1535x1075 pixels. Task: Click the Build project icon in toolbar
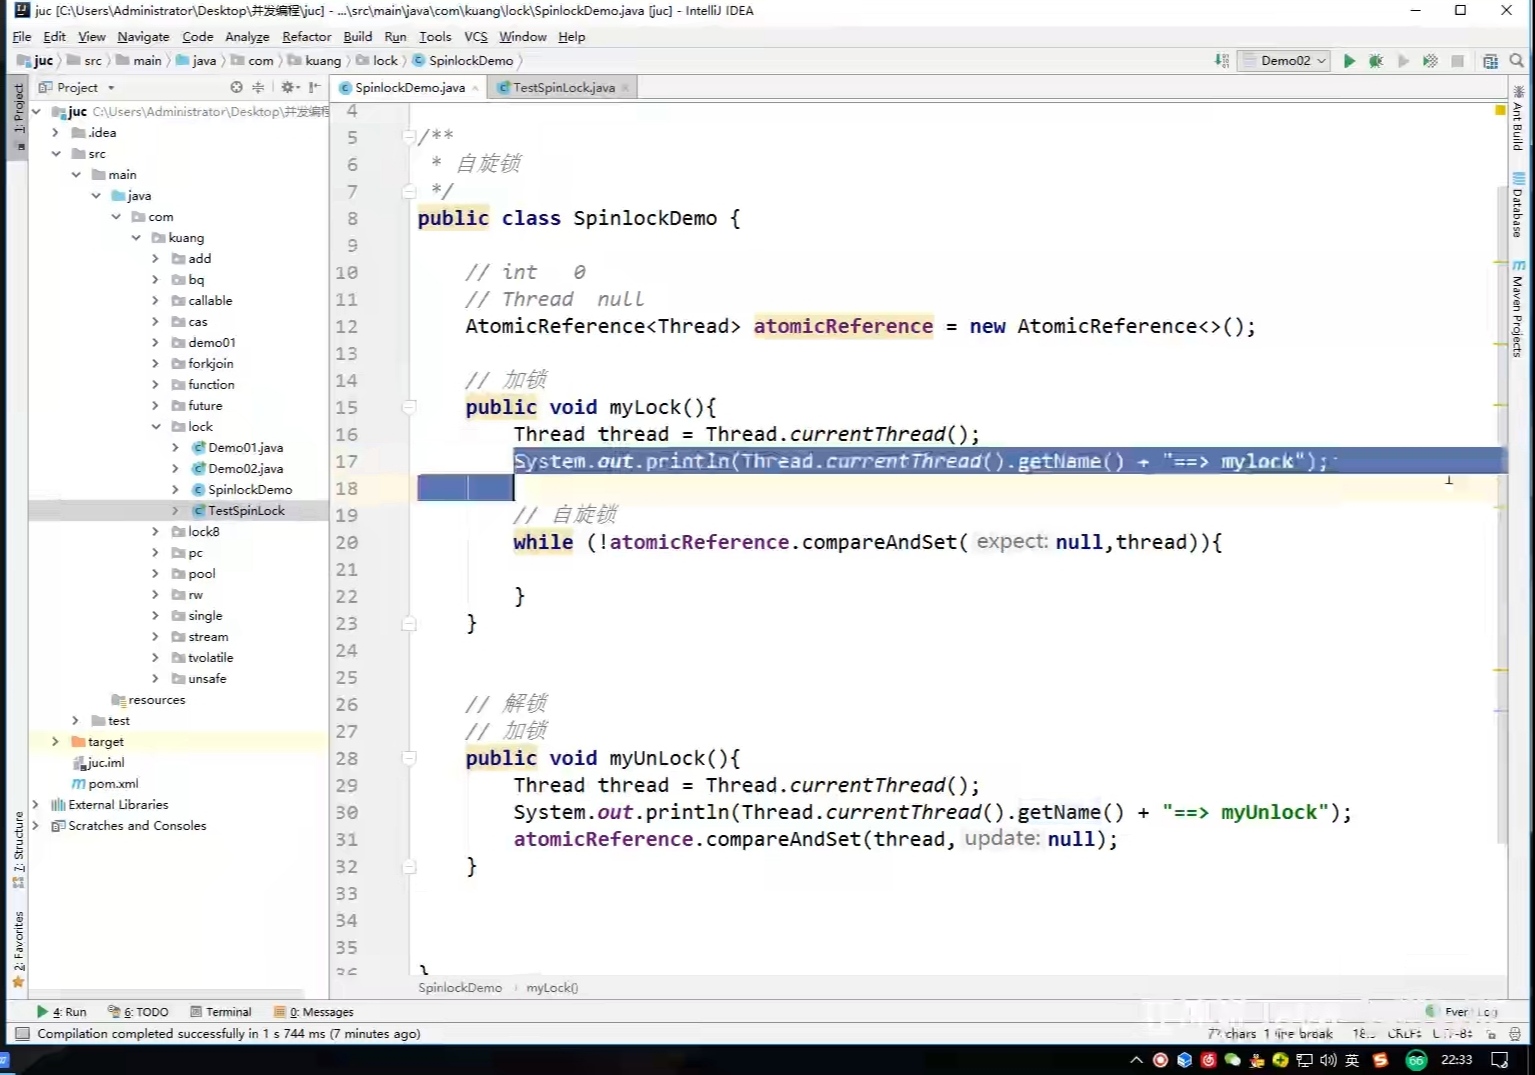click(x=1222, y=61)
